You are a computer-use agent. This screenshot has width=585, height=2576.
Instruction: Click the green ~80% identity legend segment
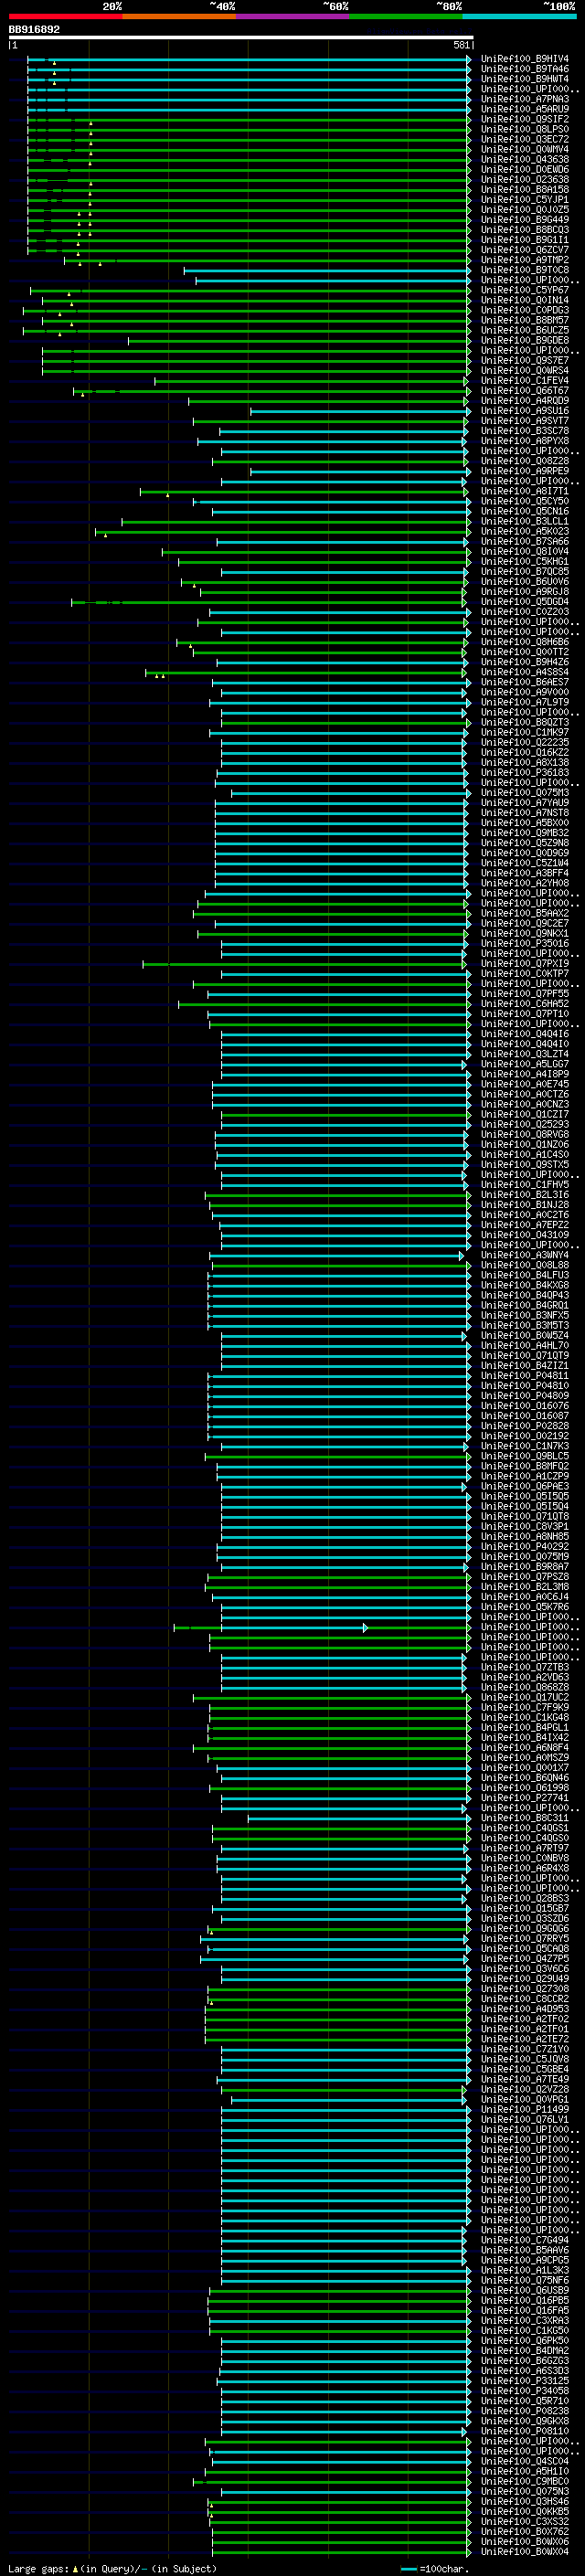coord(406,17)
